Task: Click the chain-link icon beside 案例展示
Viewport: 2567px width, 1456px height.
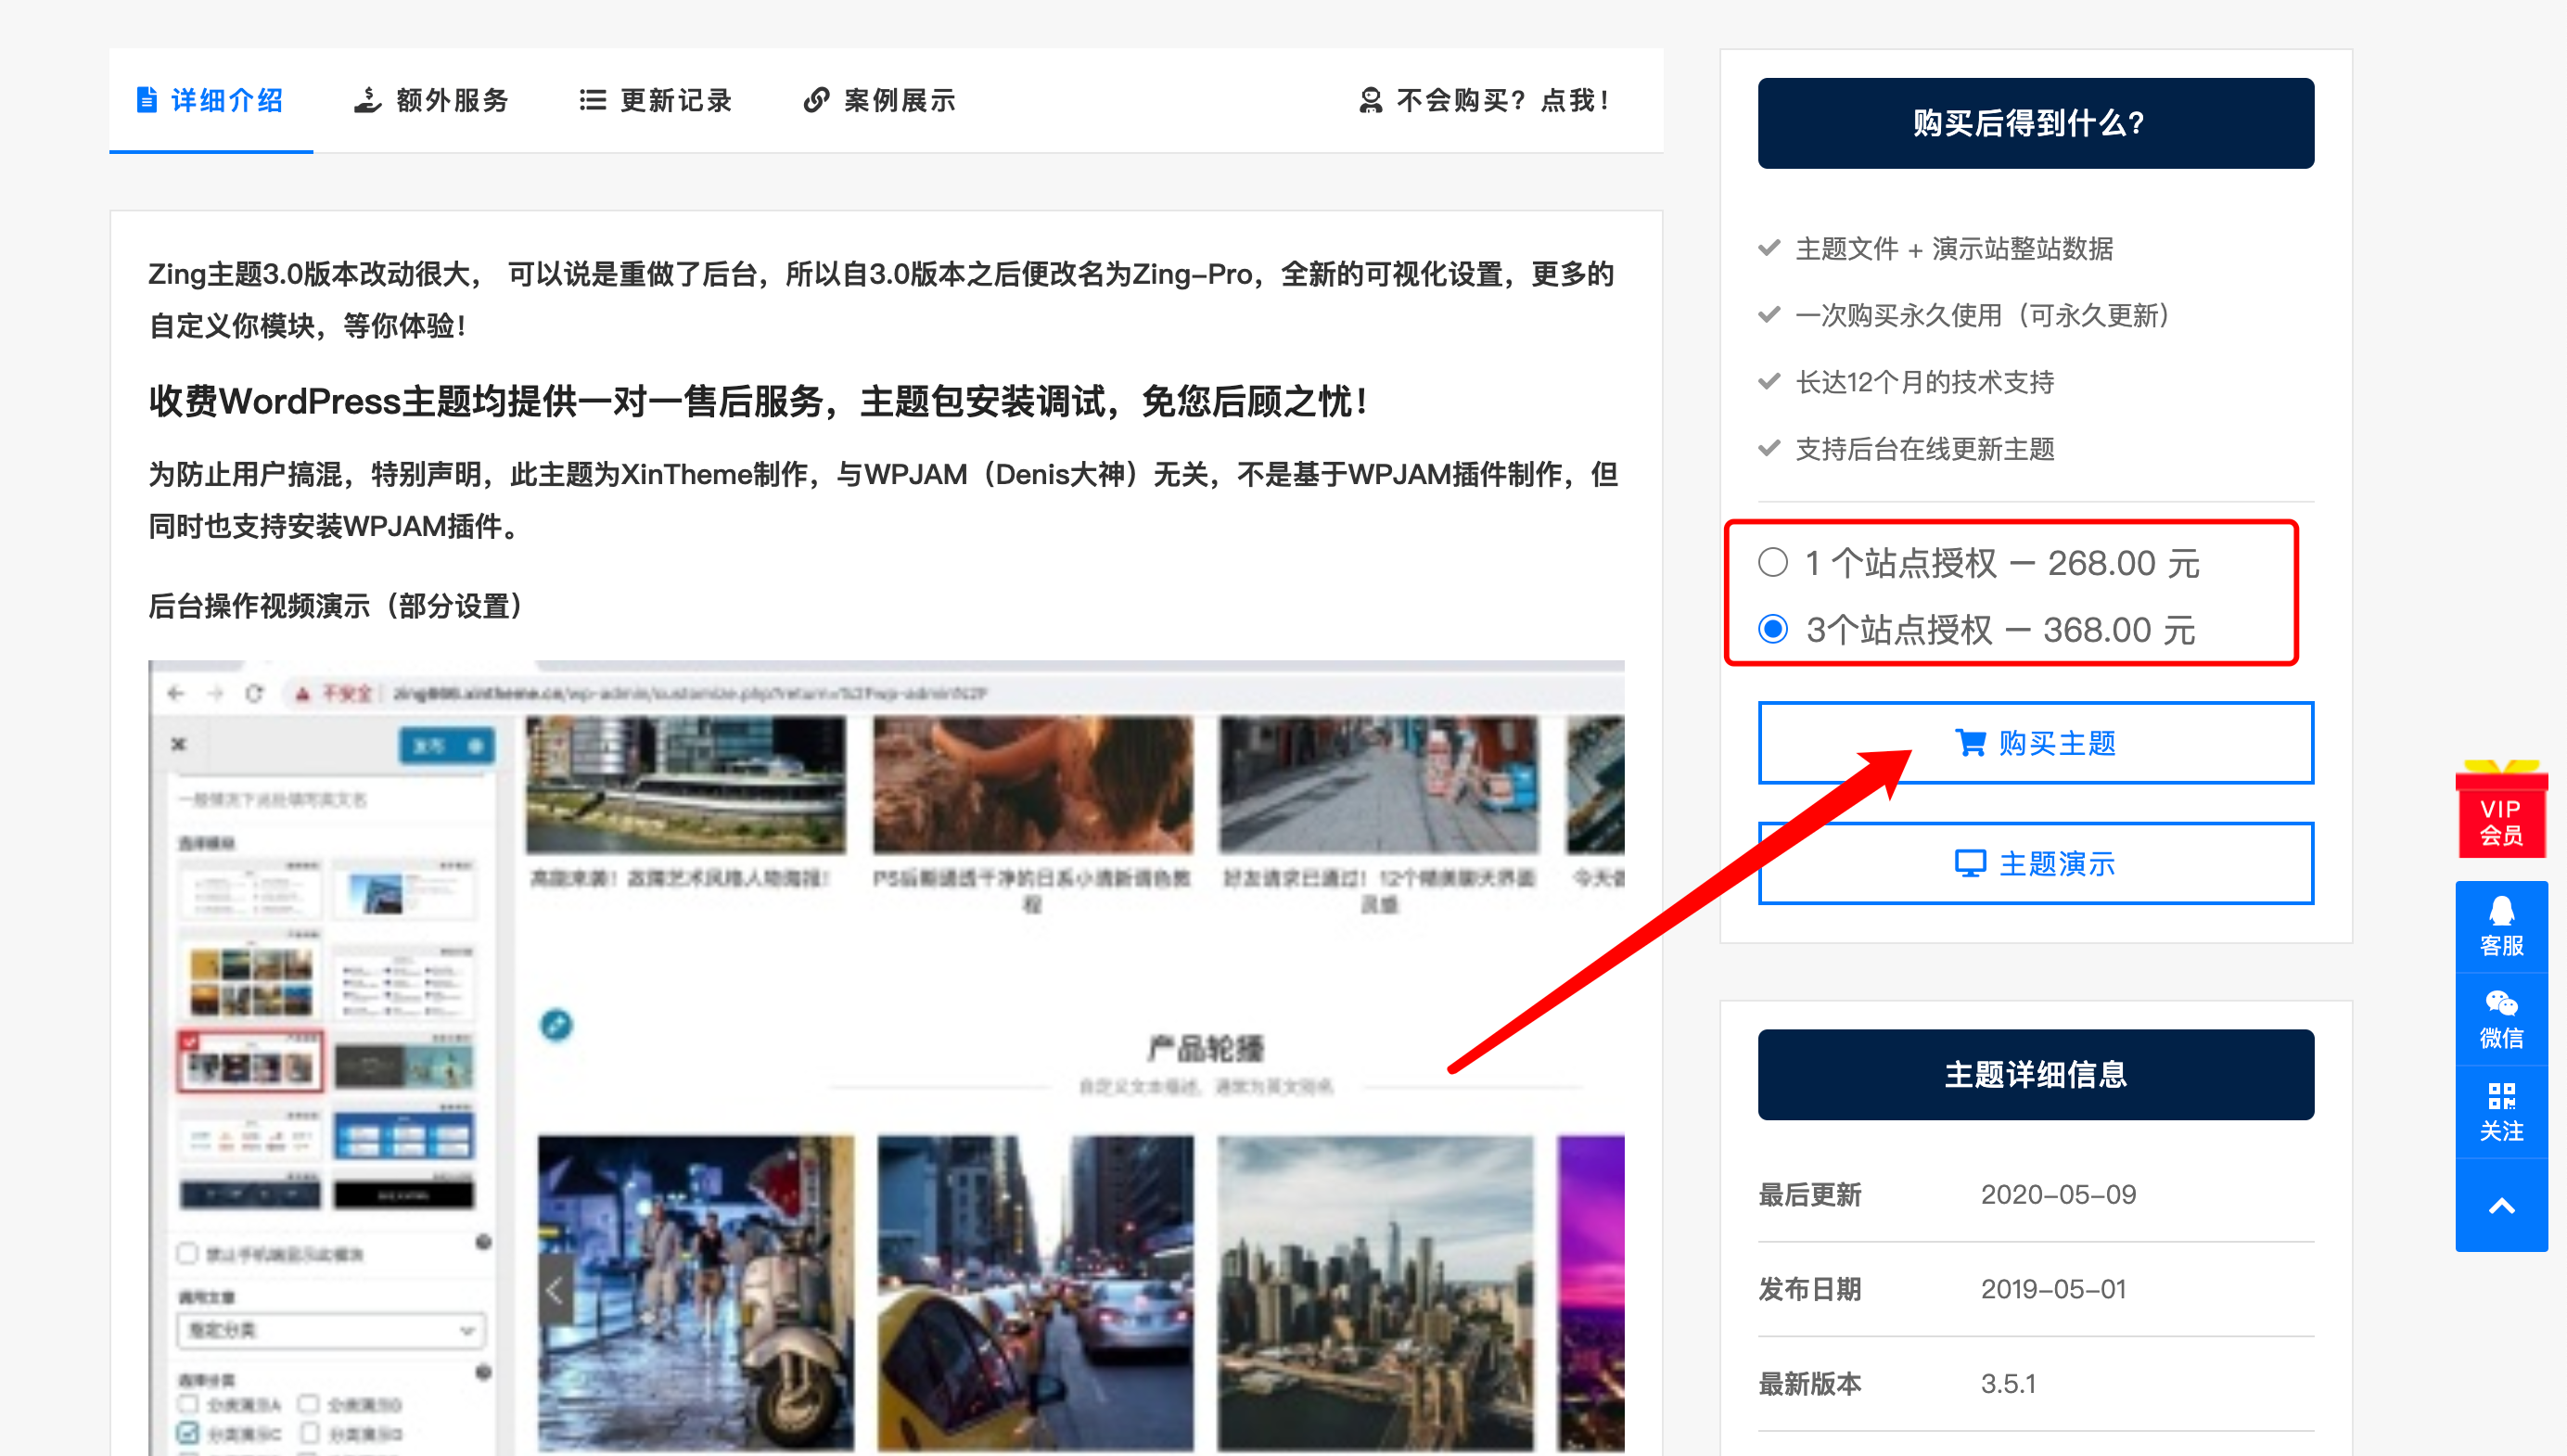Action: 816,100
